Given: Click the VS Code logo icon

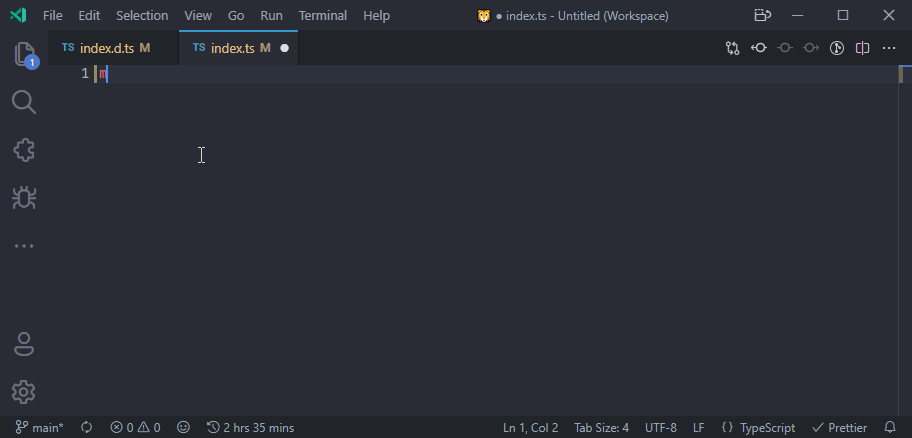Looking at the screenshot, I should (18, 16).
